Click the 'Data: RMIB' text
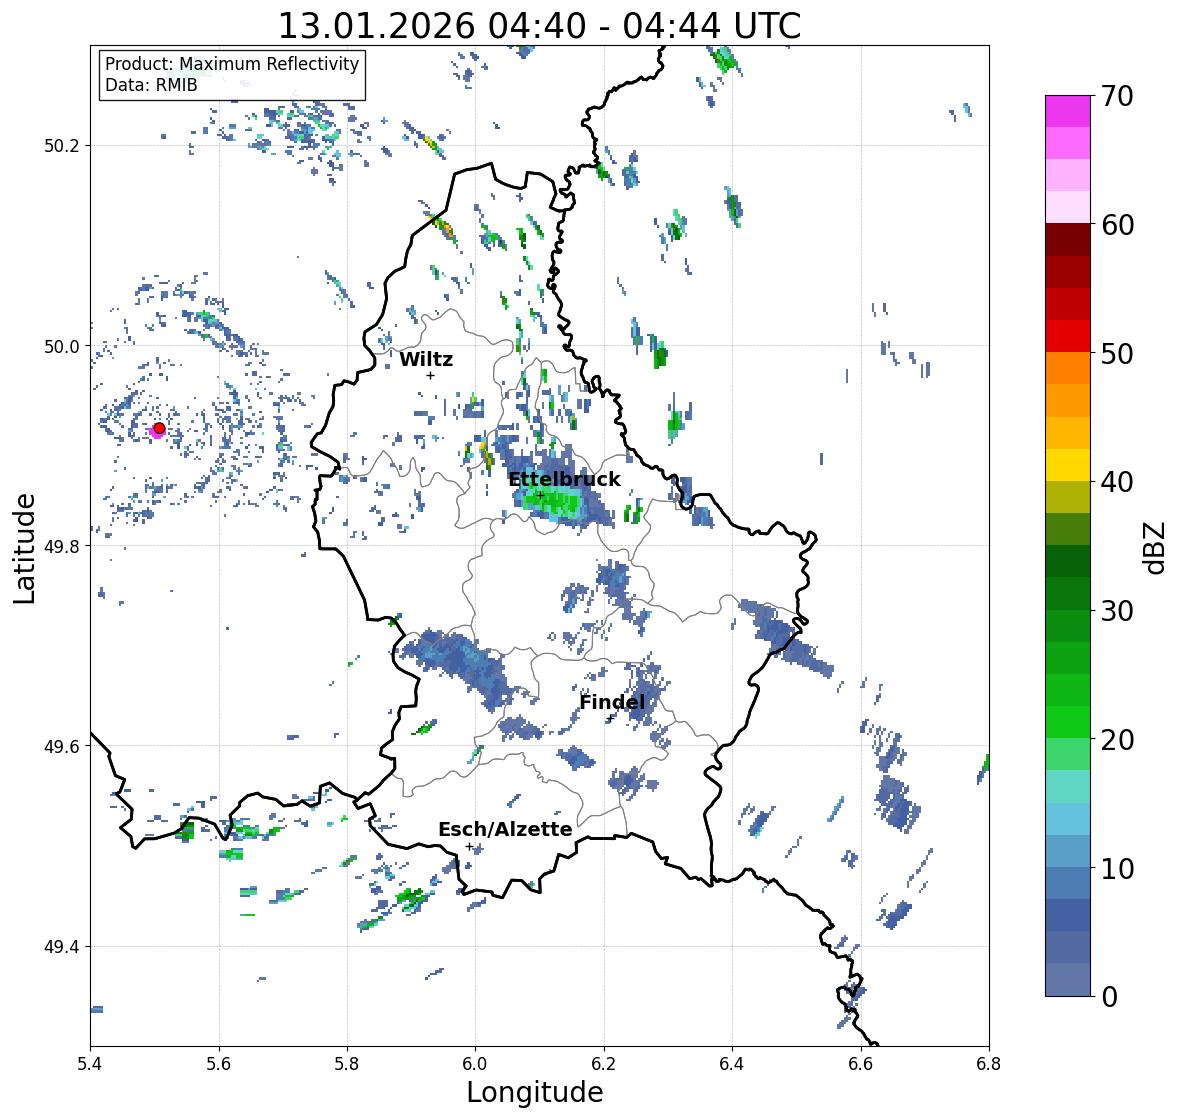Screen dimensions: 1179x1117 coord(151,85)
